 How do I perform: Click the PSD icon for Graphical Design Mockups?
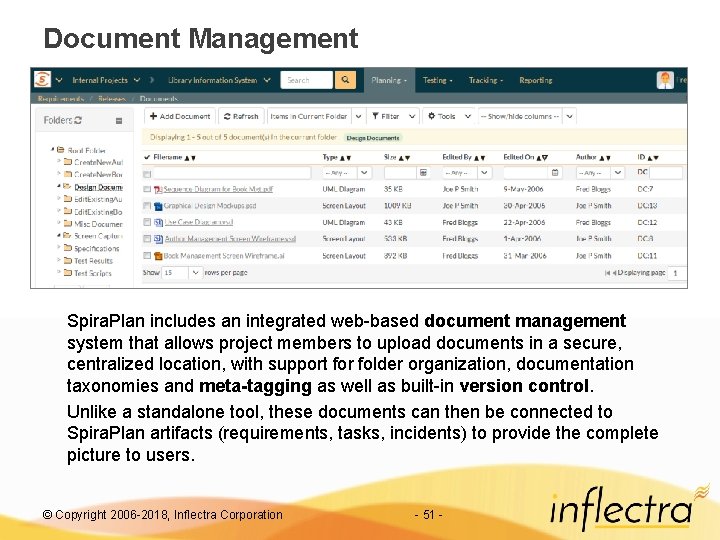tap(158, 206)
